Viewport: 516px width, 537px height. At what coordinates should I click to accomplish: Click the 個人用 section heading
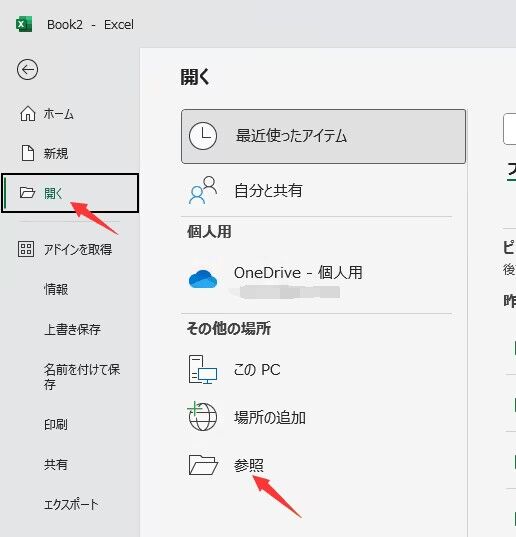coord(209,232)
